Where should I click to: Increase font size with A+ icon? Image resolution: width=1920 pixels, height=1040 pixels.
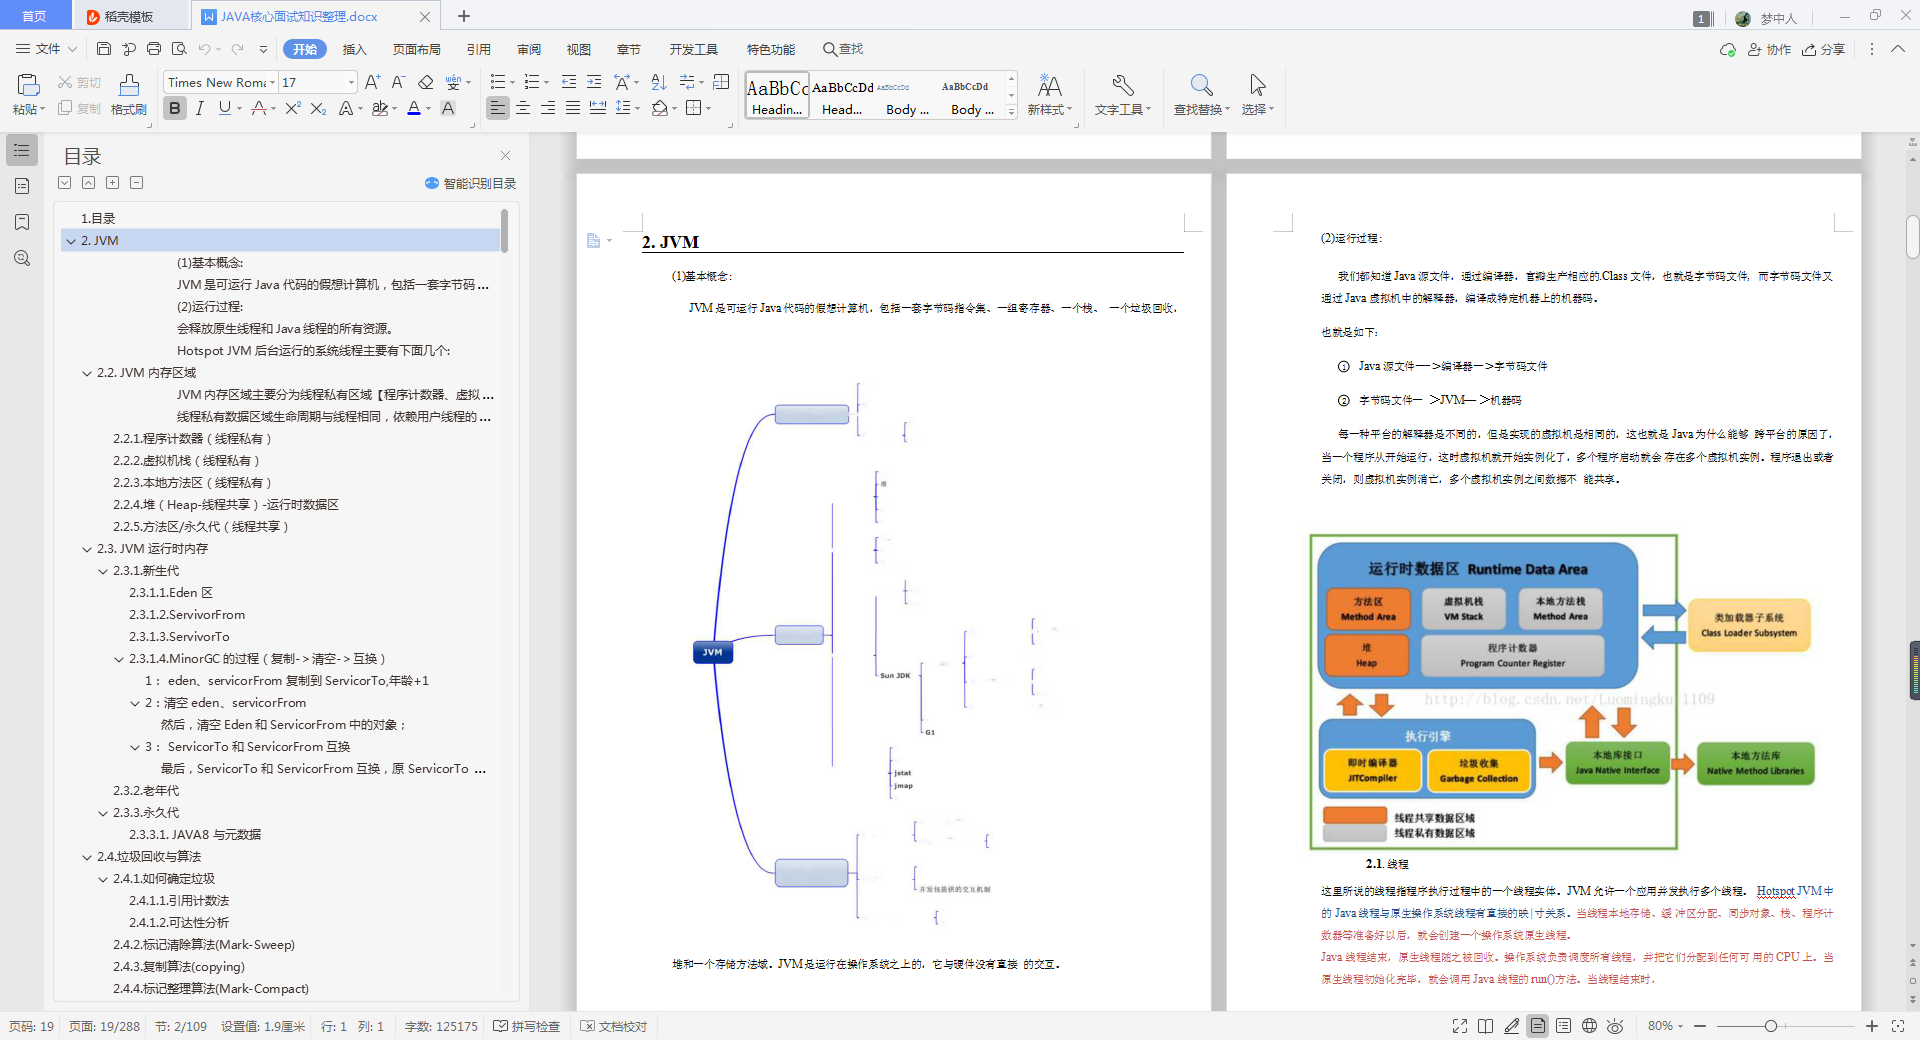(372, 82)
